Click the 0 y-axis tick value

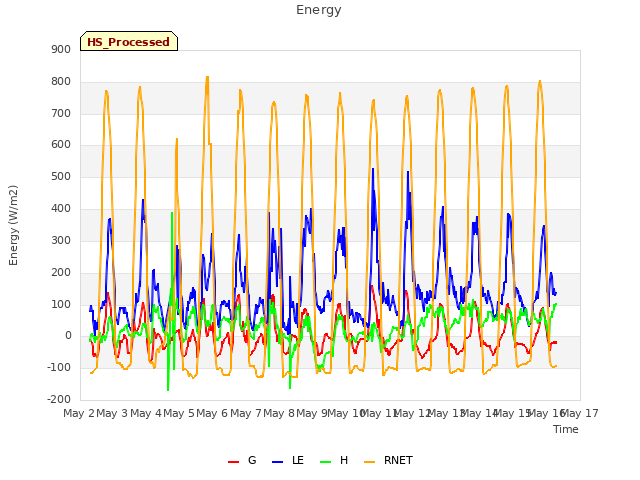(68, 336)
